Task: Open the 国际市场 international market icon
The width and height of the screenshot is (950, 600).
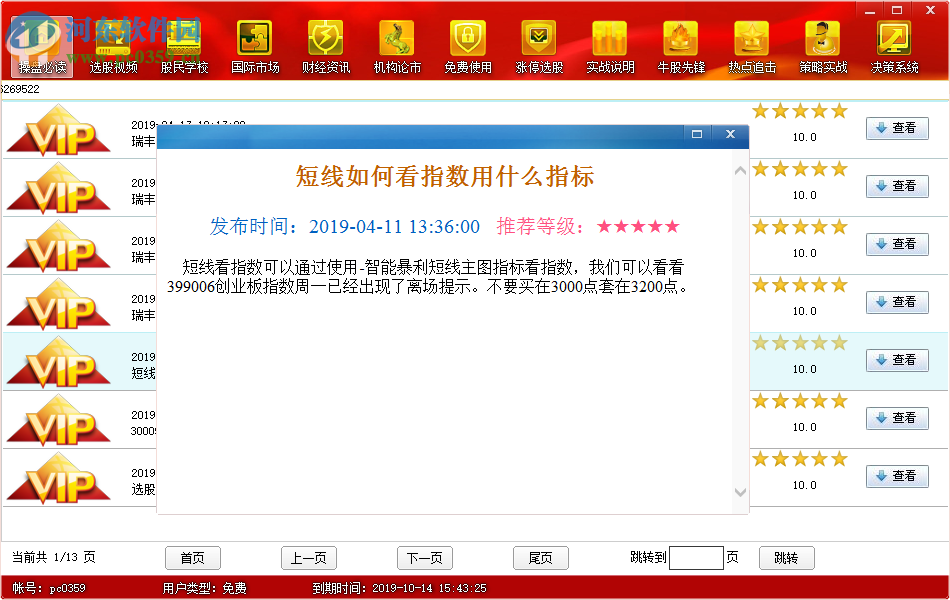Action: click(x=255, y=42)
